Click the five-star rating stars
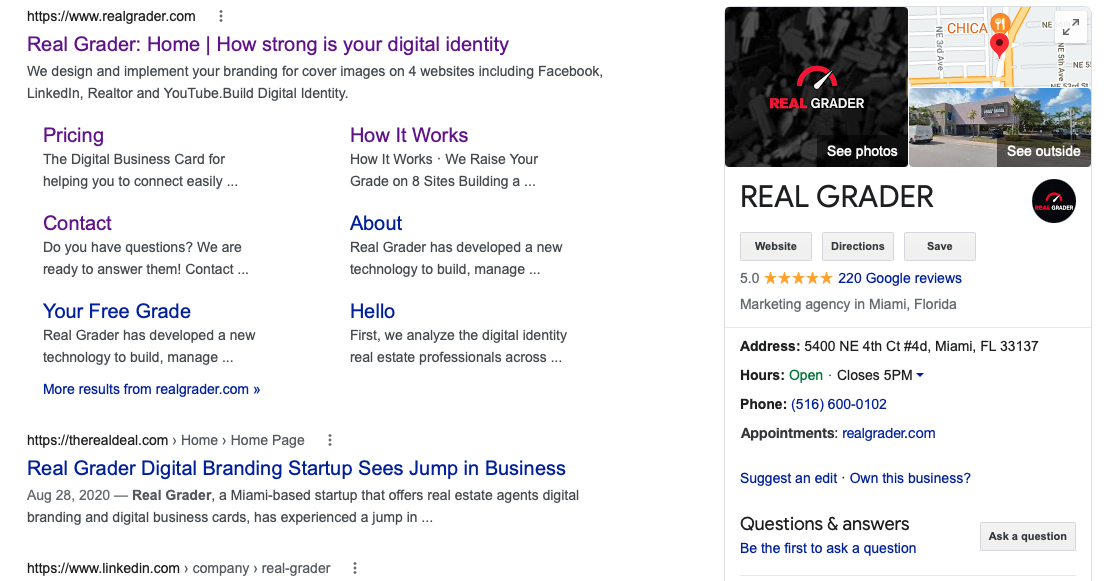 tap(797, 278)
